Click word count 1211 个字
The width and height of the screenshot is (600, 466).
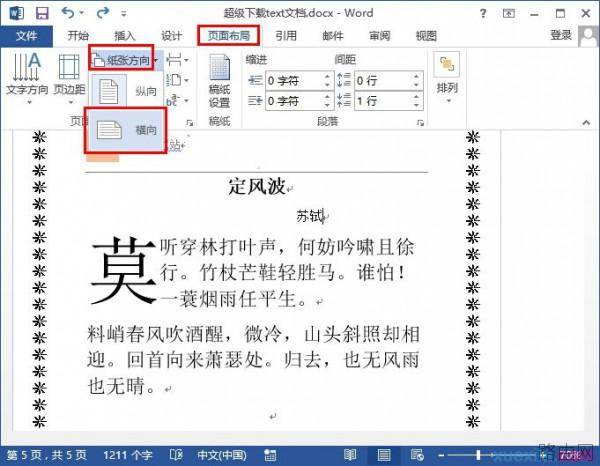[127, 455]
